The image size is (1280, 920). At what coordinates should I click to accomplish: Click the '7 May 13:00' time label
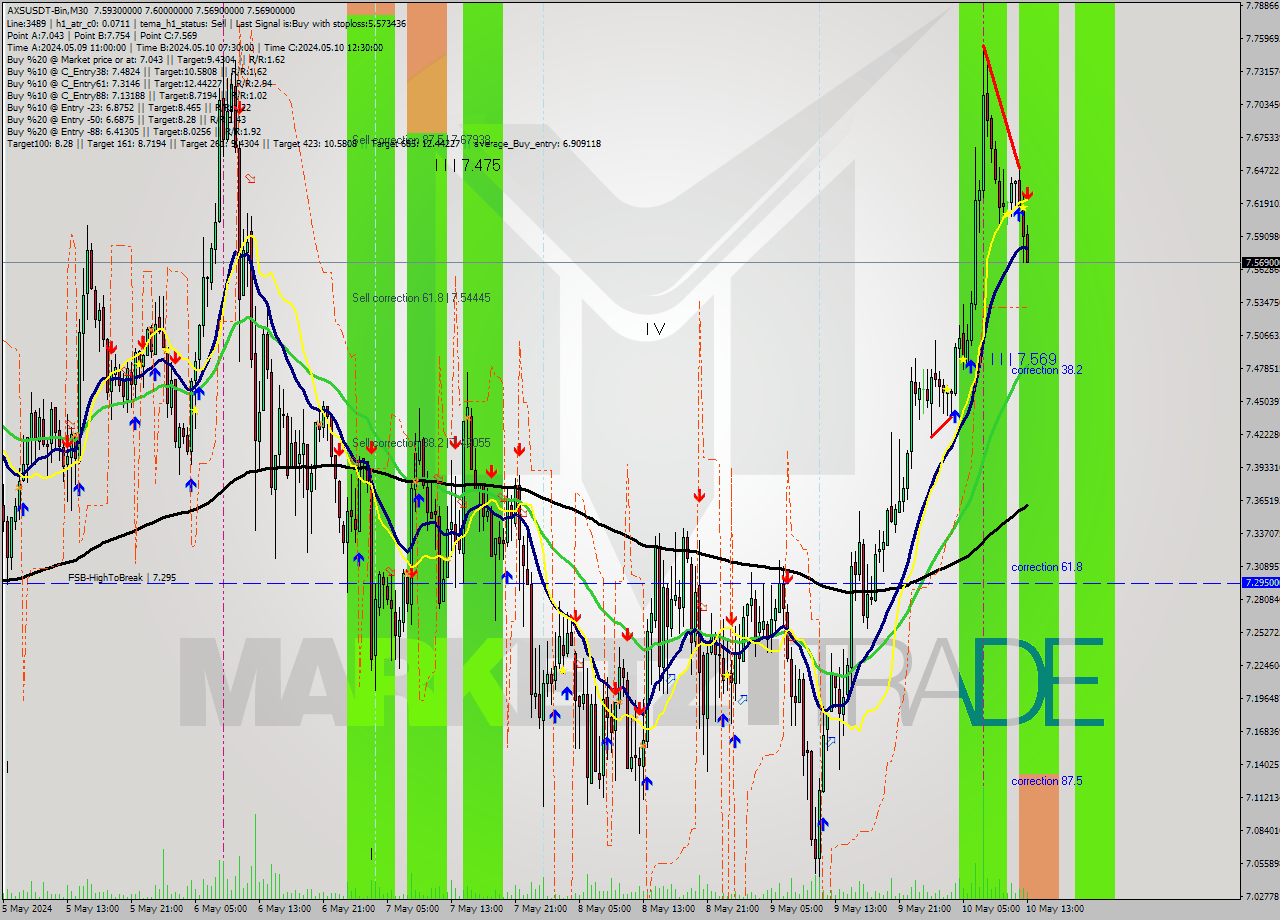477,909
